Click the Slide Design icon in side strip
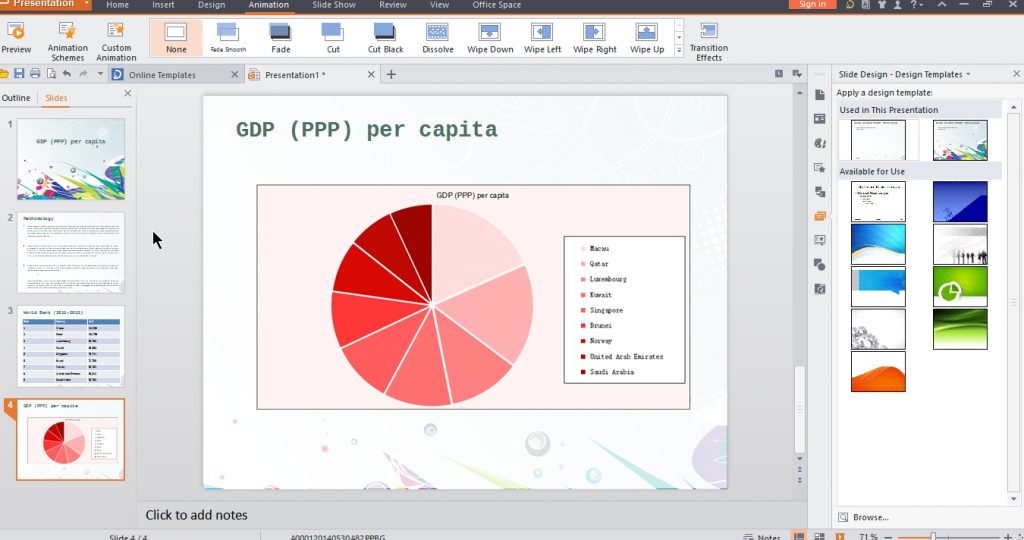Image resolution: width=1024 pixels, height=540 pixels. click(x=820, y=216)
